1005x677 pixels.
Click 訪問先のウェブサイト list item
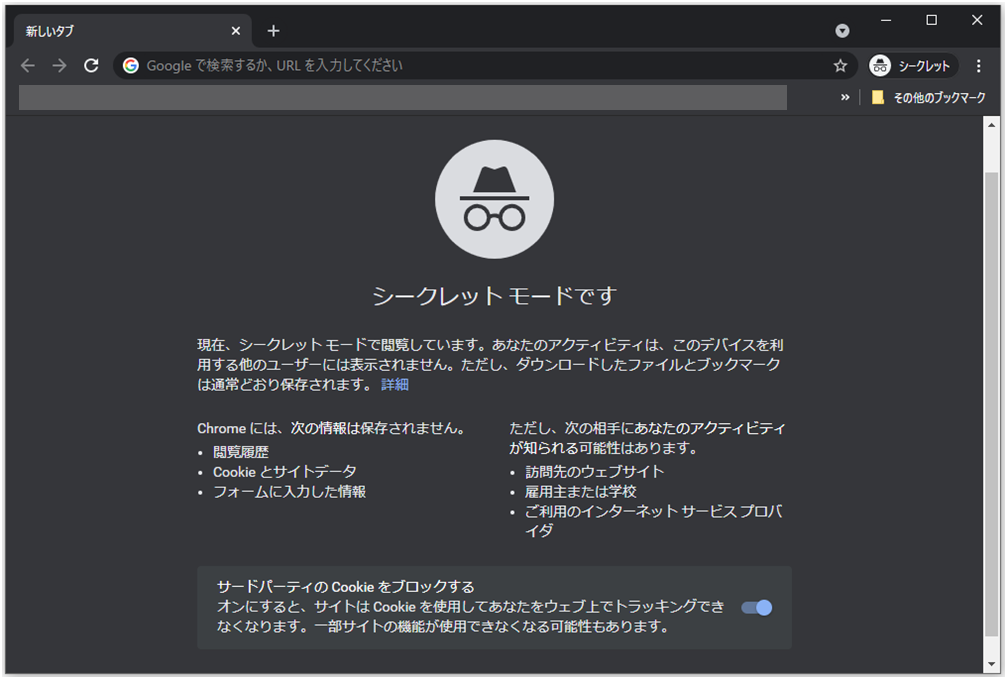click(595, 472)
